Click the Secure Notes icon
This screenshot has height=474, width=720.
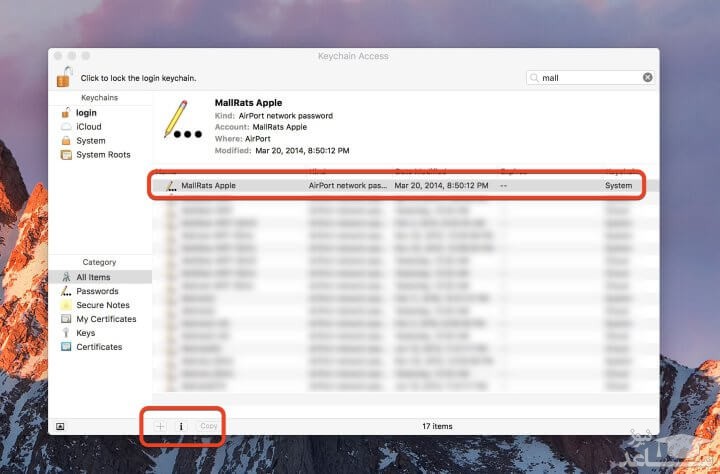66,305
